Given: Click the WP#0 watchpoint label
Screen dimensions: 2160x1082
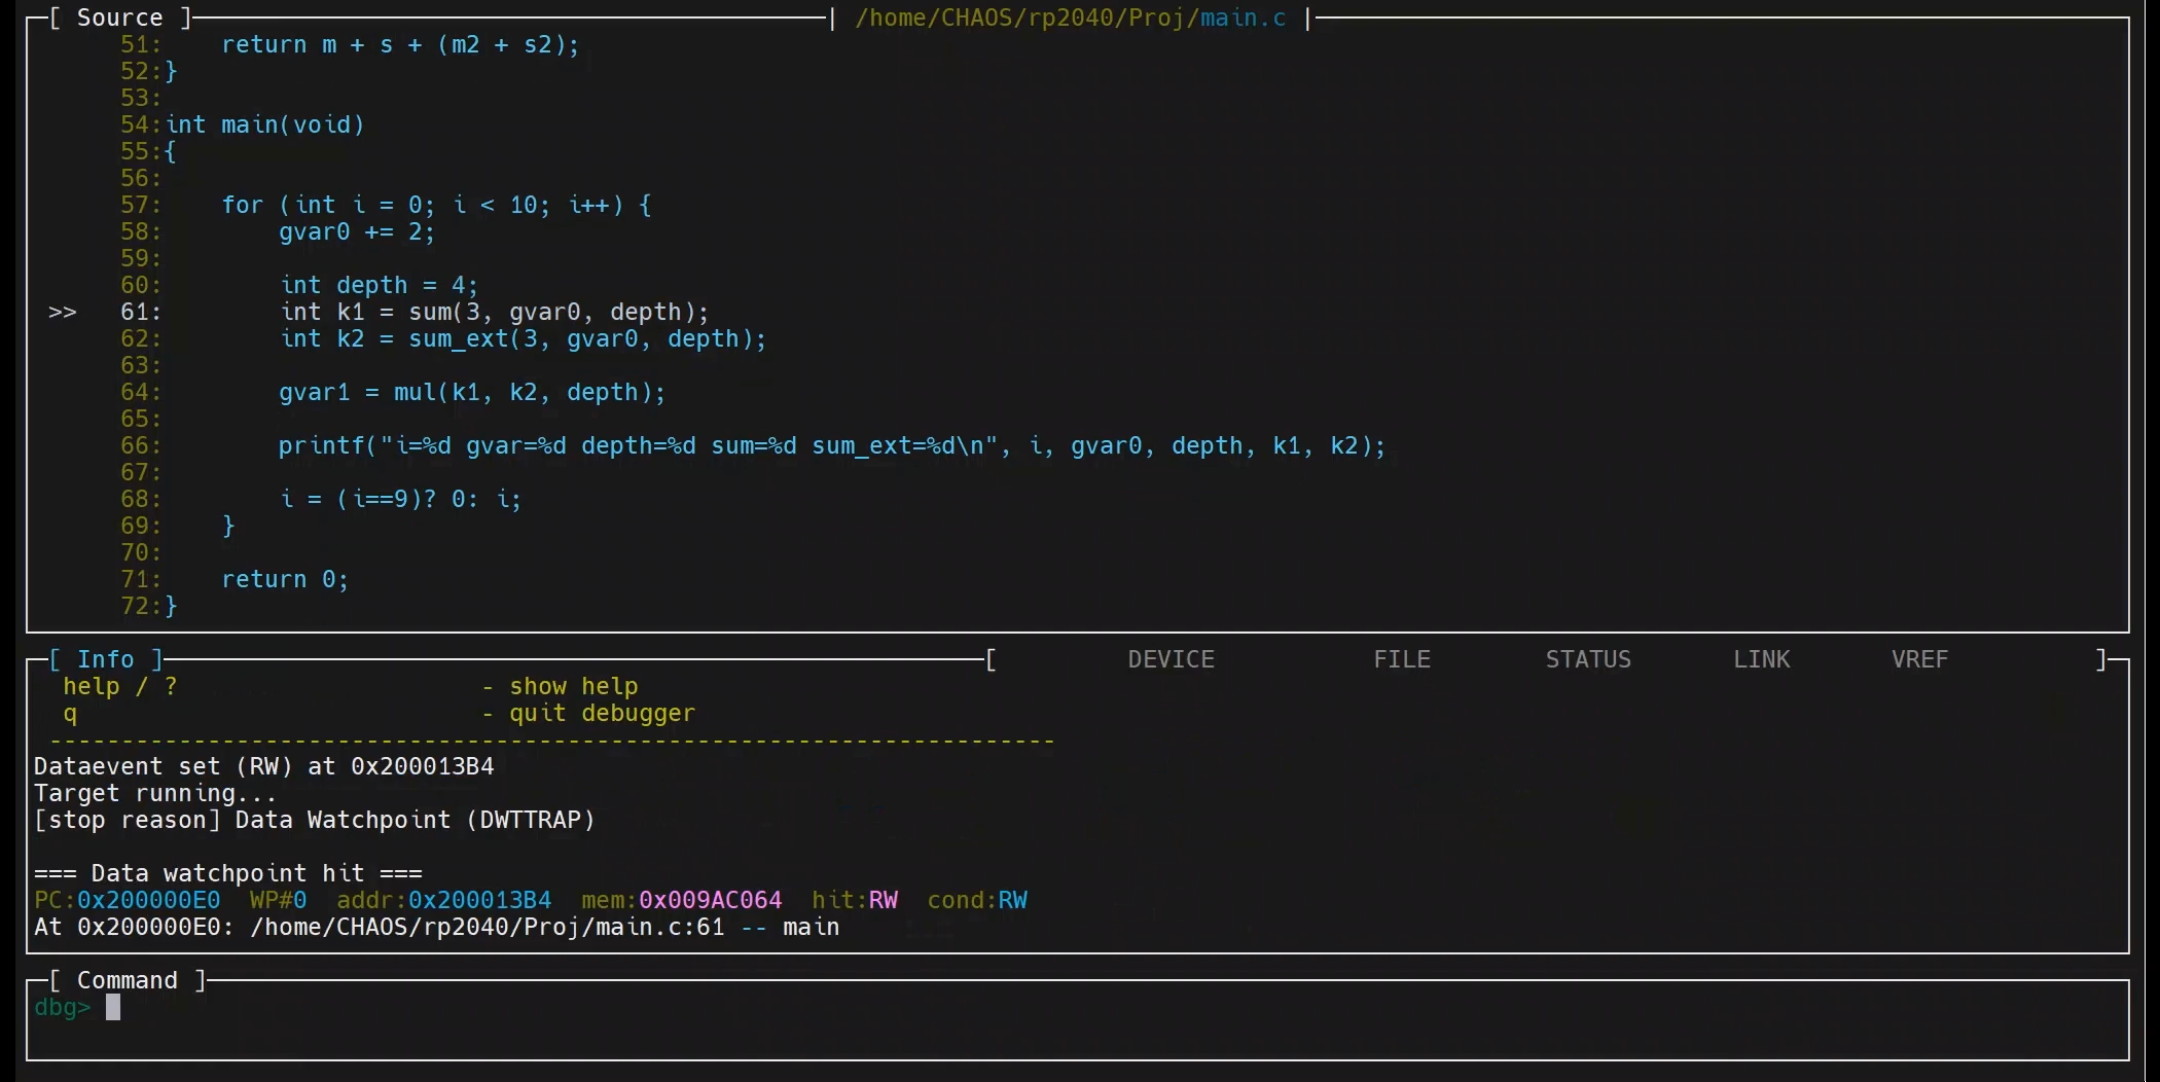Looking at the screenshot, I should [278, 900].
